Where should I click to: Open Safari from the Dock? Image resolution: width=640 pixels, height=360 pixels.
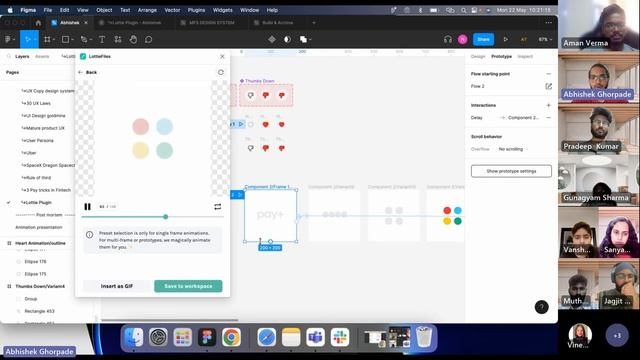tap(267, 338)
